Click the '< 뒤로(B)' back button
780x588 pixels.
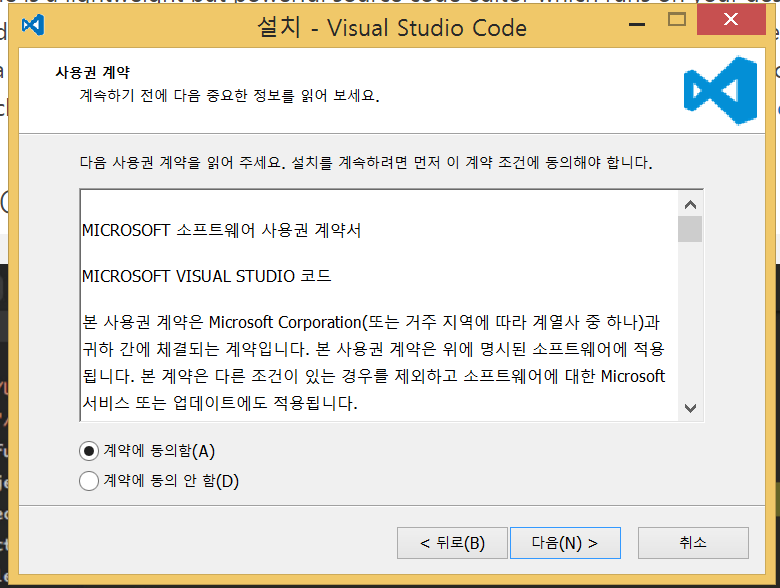coord(452,543)
